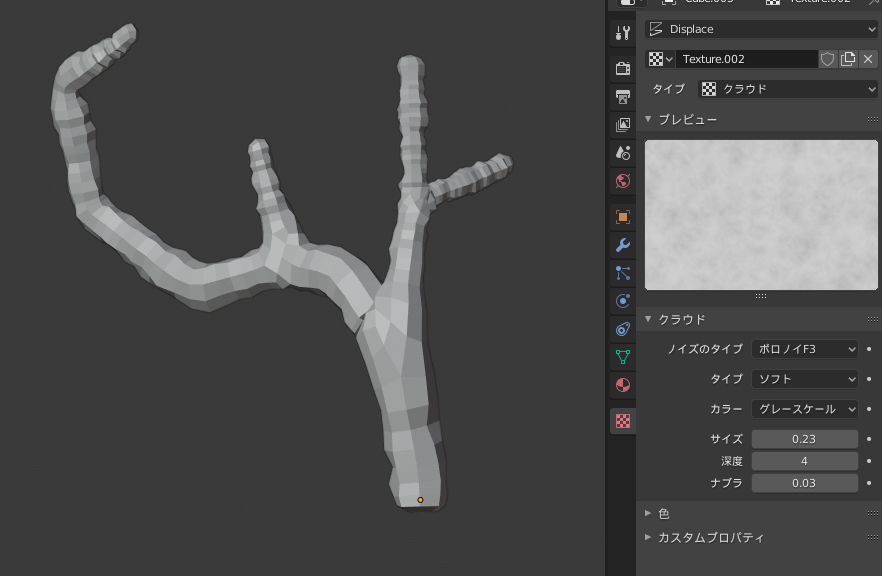Image resolution: width=882 pixels, height=576 pixels.
Task: Click the サイズ 0.23 value field
Action: 805,439
